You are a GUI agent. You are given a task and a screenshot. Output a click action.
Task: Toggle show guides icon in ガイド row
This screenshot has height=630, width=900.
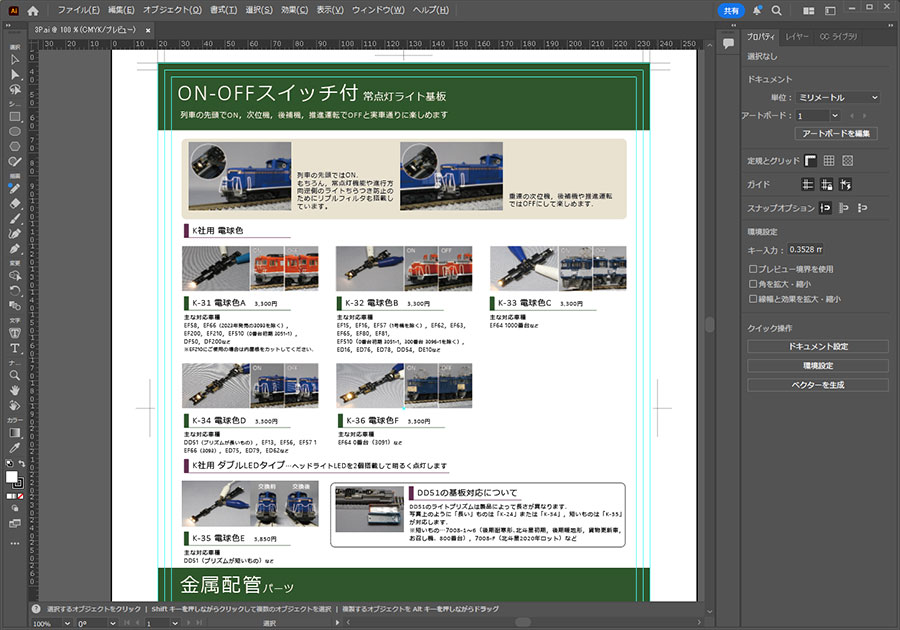click(x=808, y=184)
